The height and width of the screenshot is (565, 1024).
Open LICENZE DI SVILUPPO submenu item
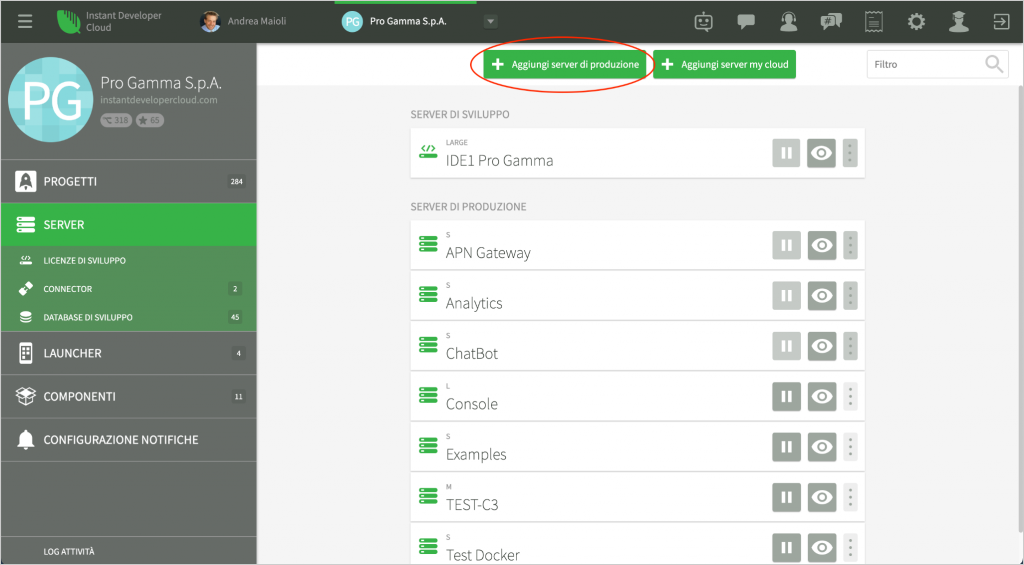129,260
